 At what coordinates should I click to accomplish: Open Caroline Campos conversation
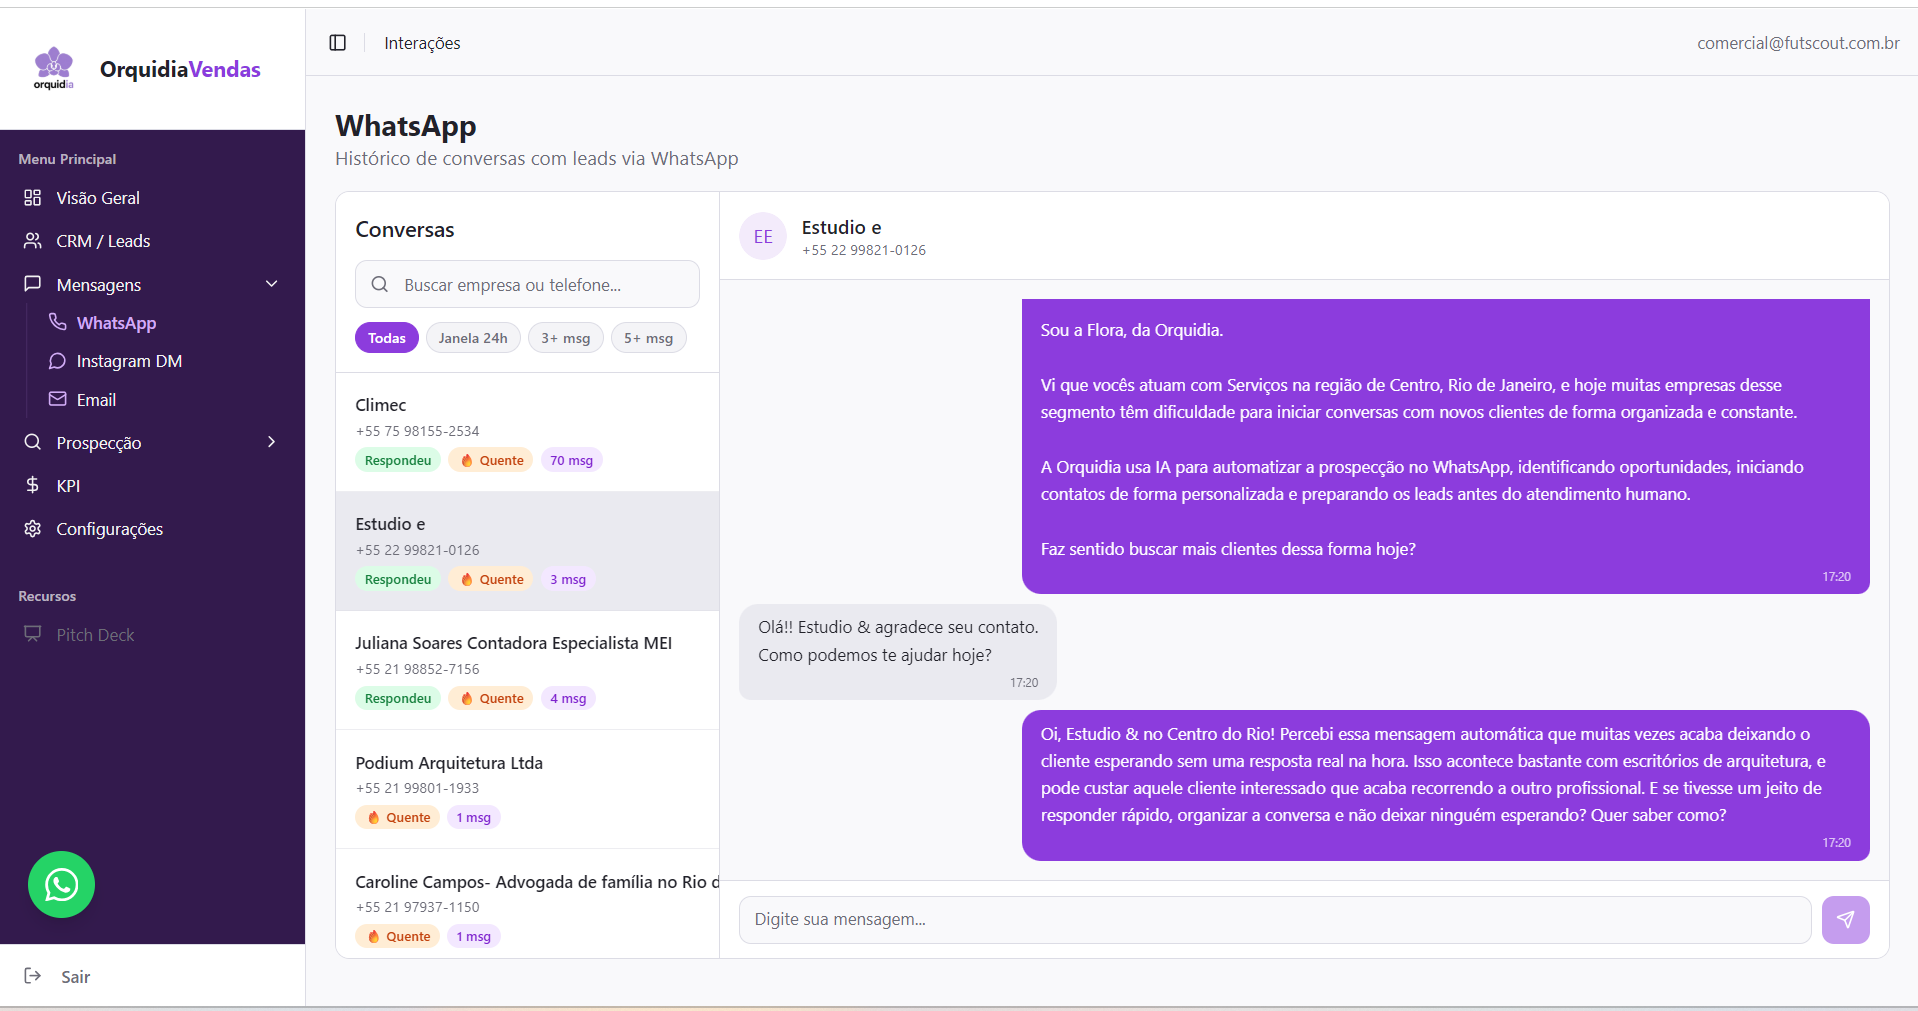pos(527,904)
